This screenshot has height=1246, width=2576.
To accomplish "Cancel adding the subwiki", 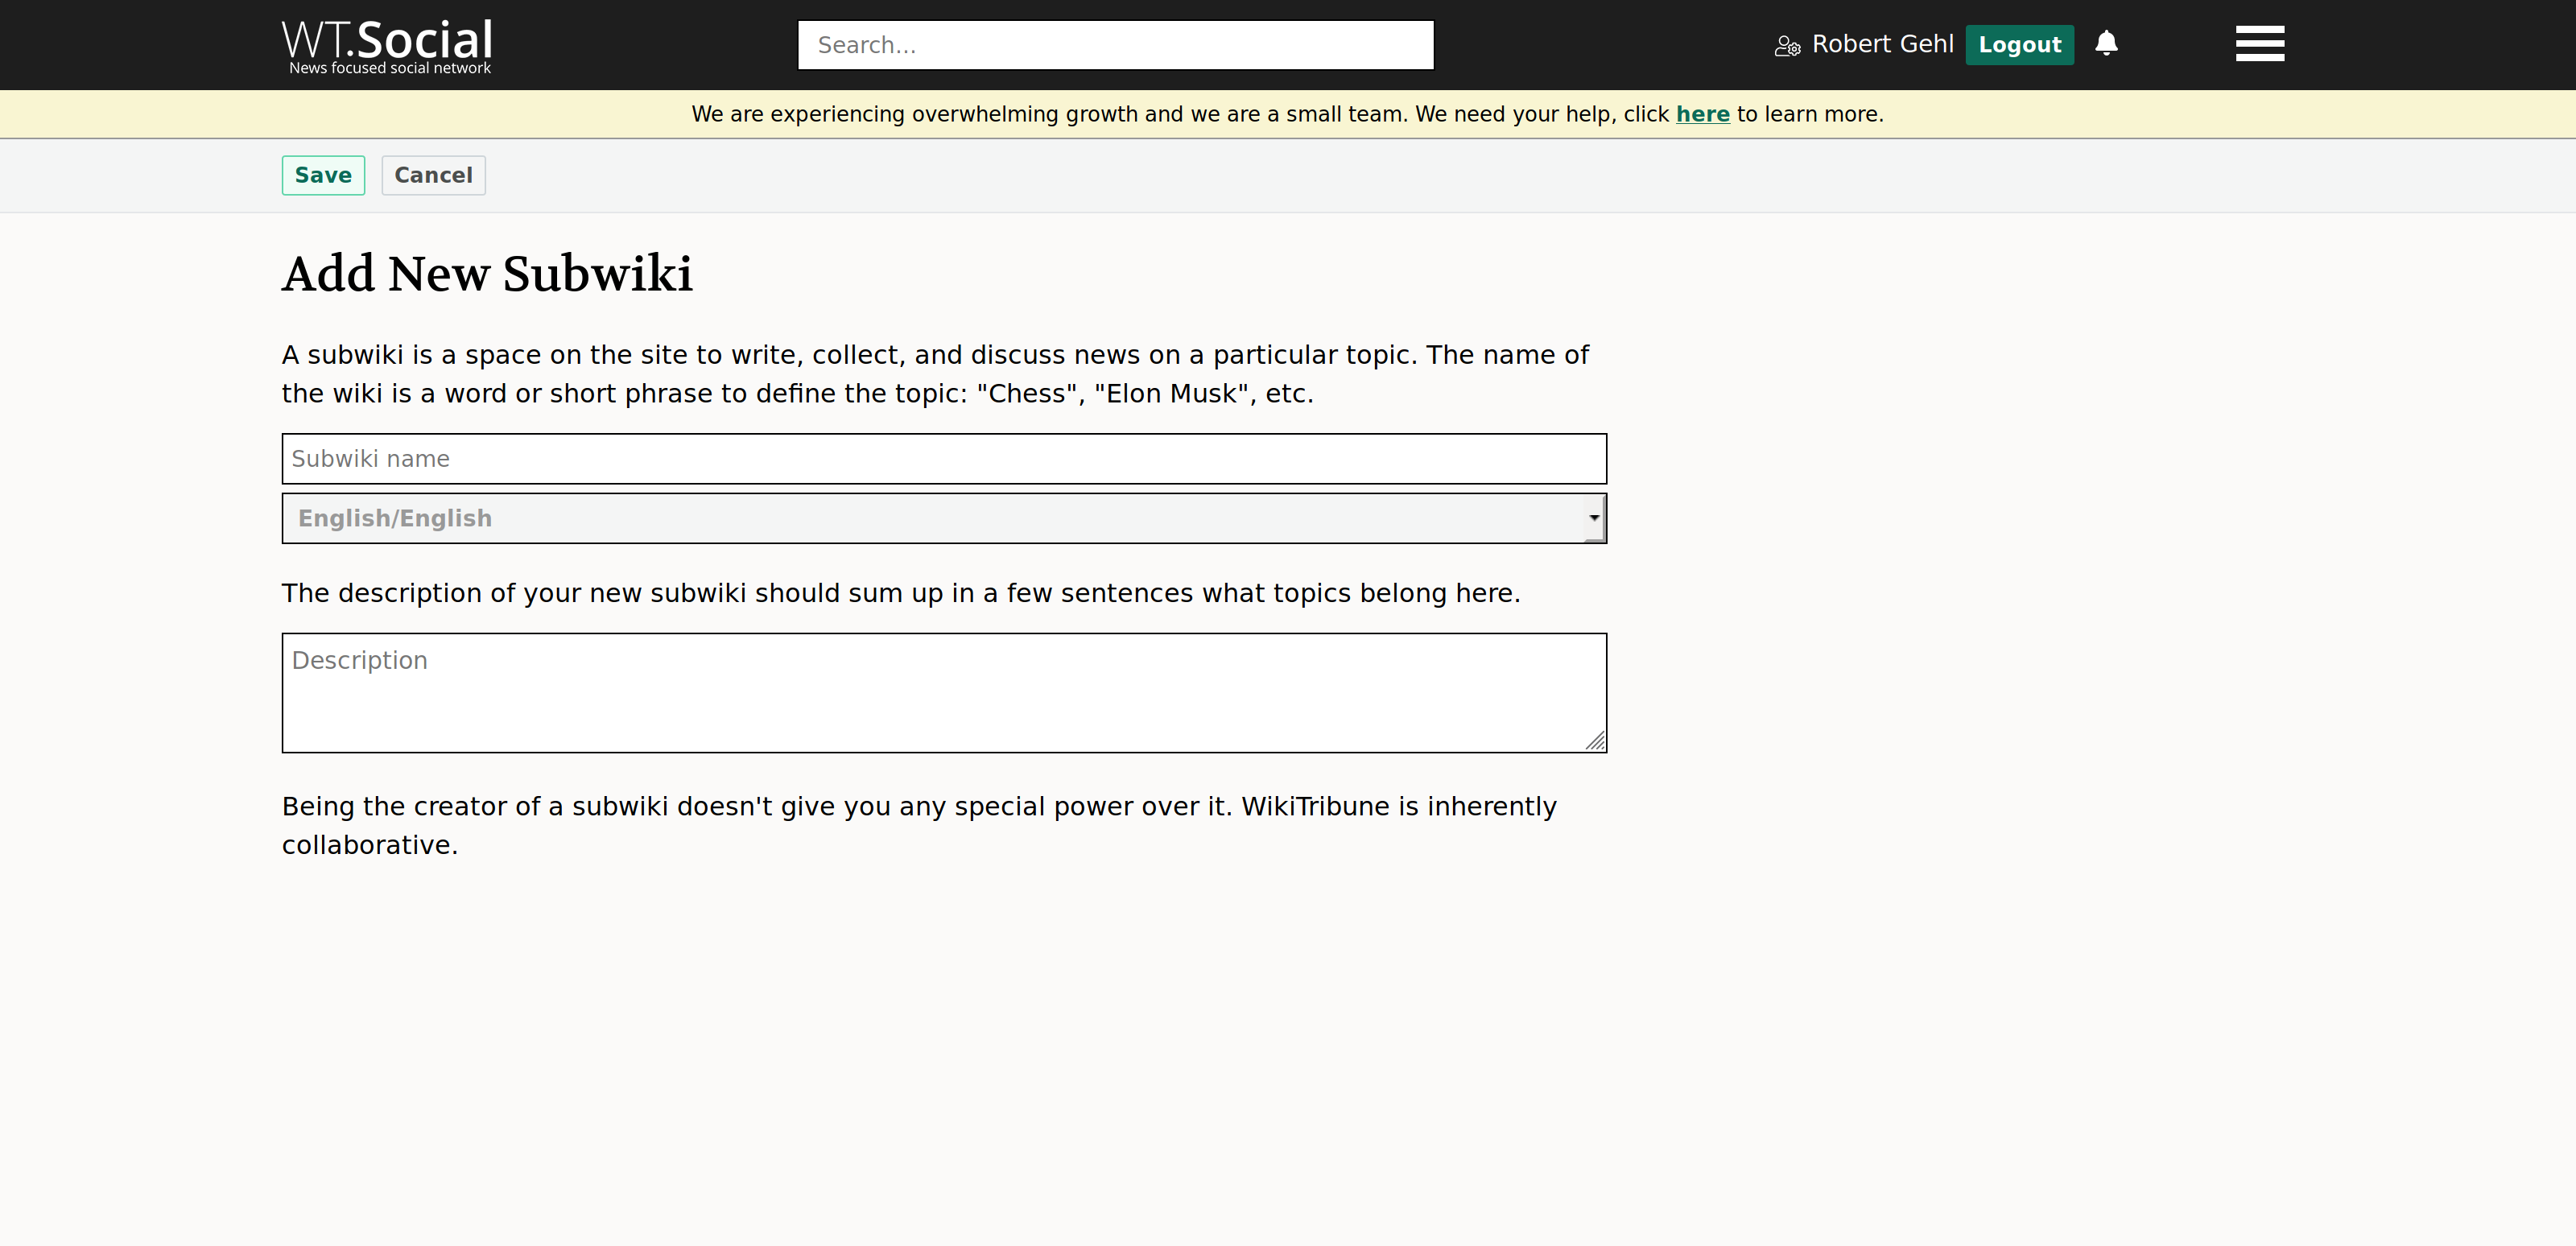I will tap(433, 175).
